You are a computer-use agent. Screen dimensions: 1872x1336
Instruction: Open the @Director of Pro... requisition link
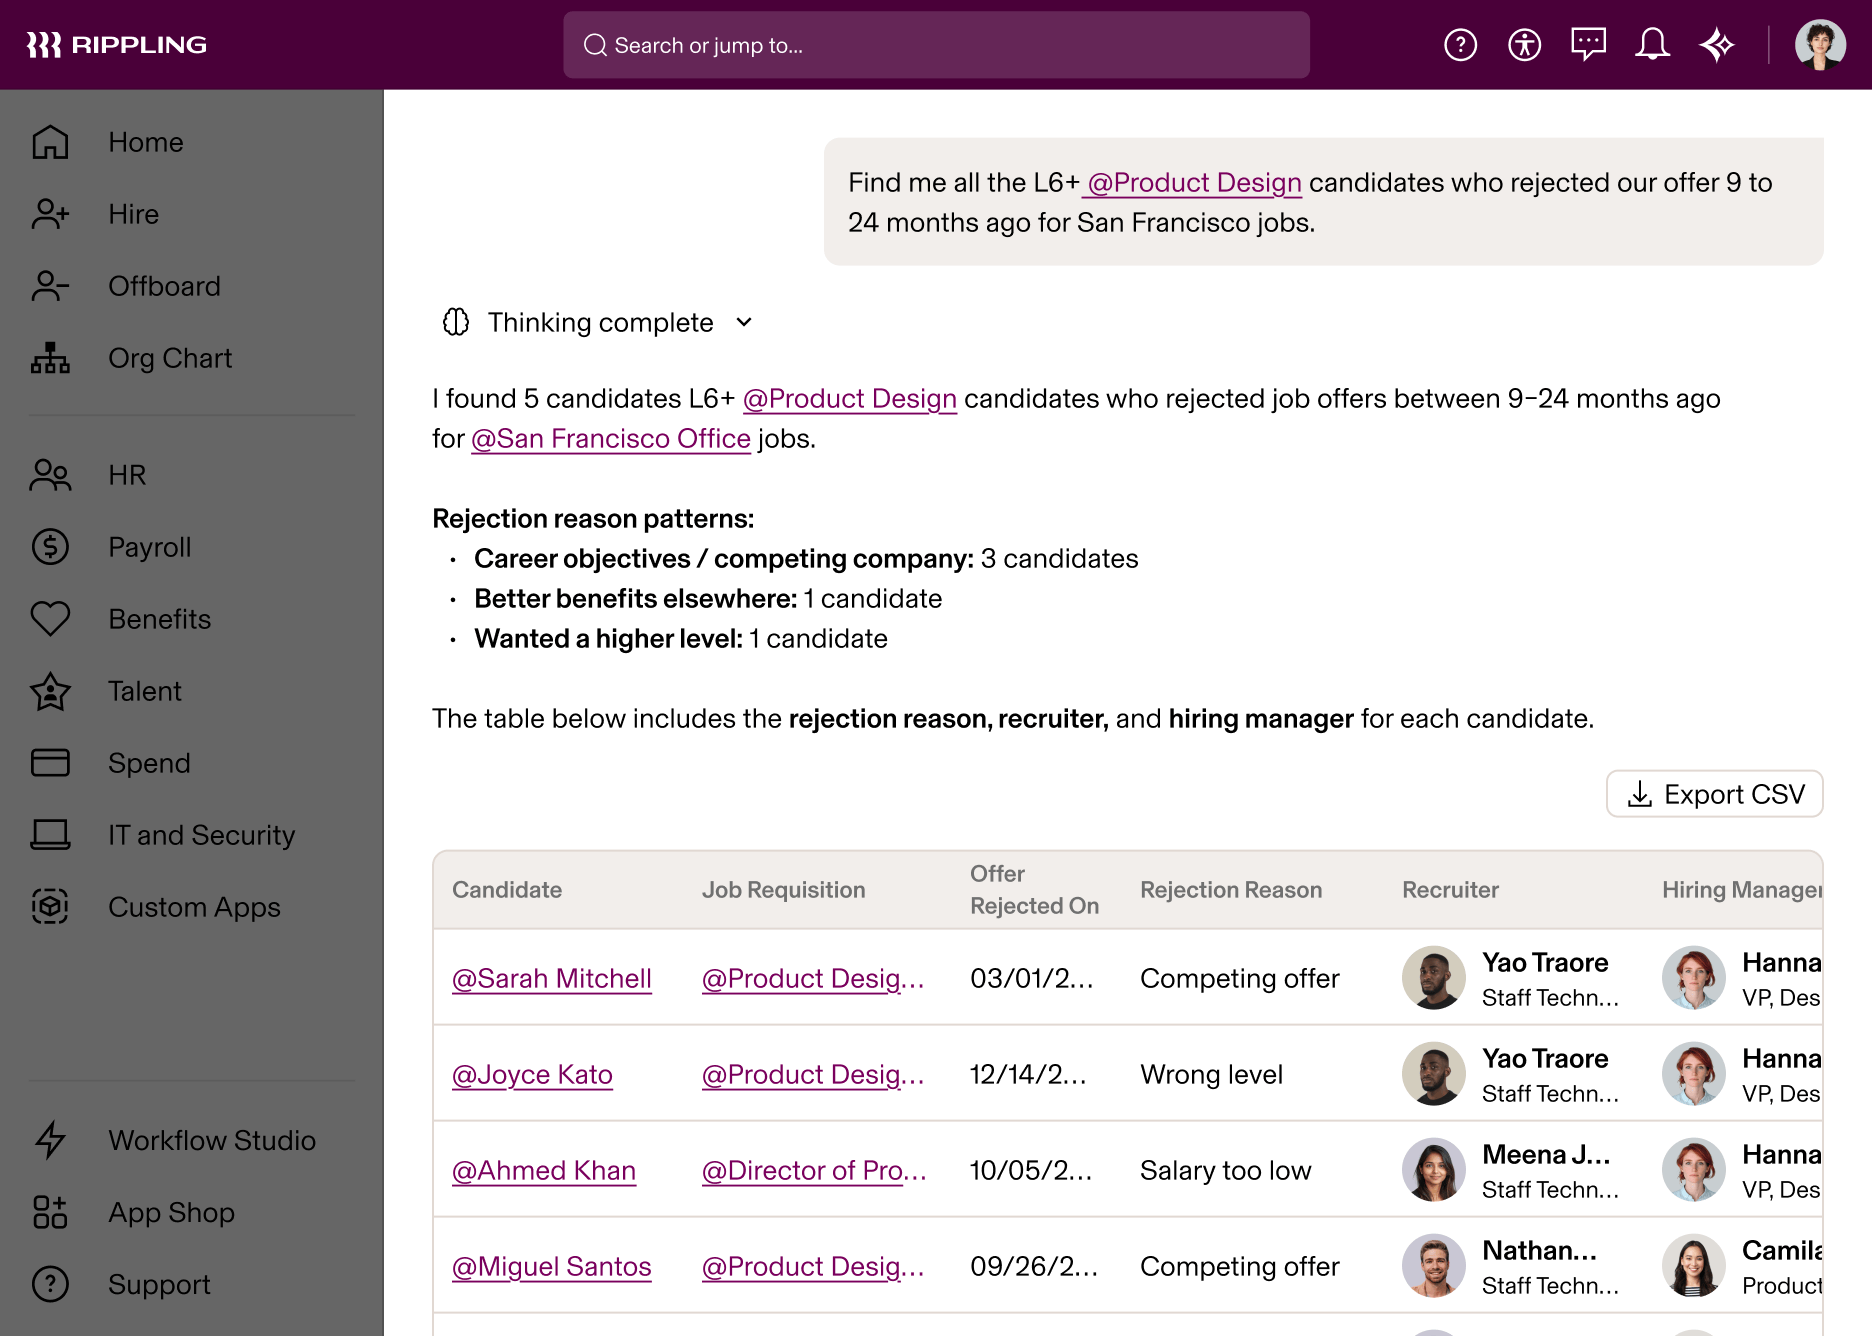tap(814, 1170)
